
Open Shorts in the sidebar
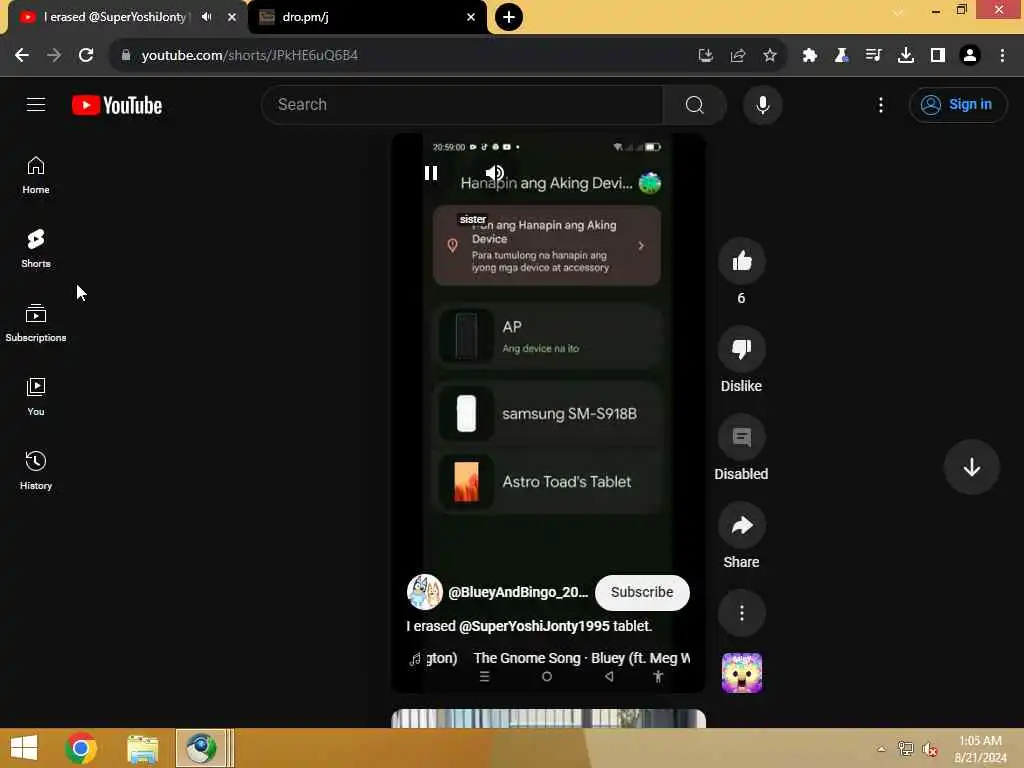click(x=36, y=249)
